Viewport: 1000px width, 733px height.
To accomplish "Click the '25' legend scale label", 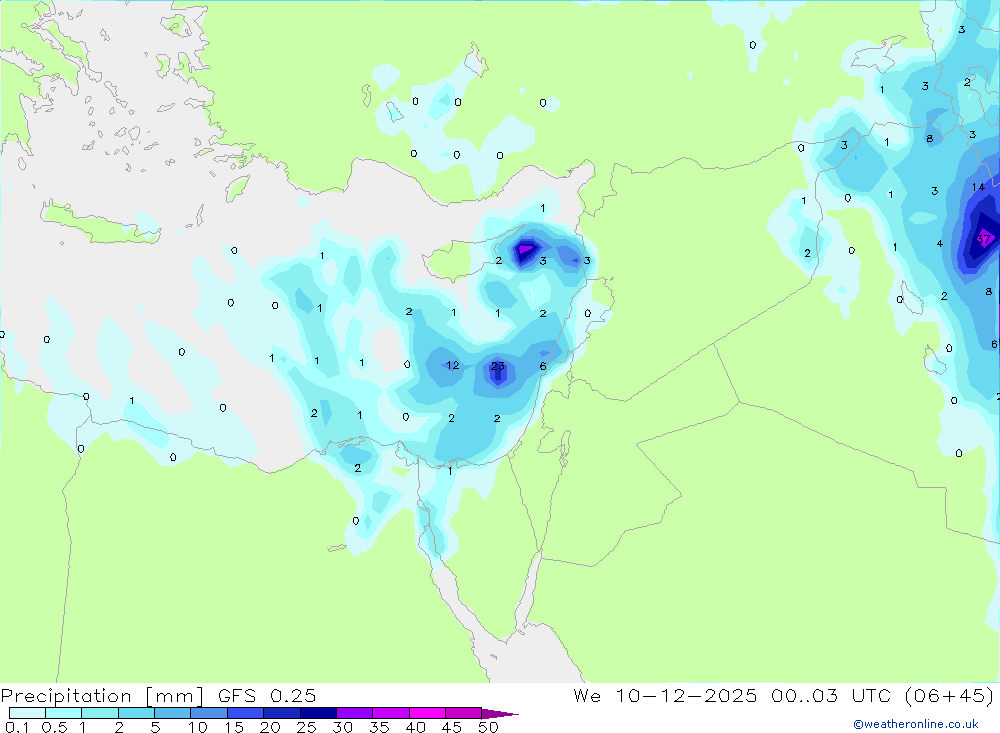I will [x=306, y=727].
